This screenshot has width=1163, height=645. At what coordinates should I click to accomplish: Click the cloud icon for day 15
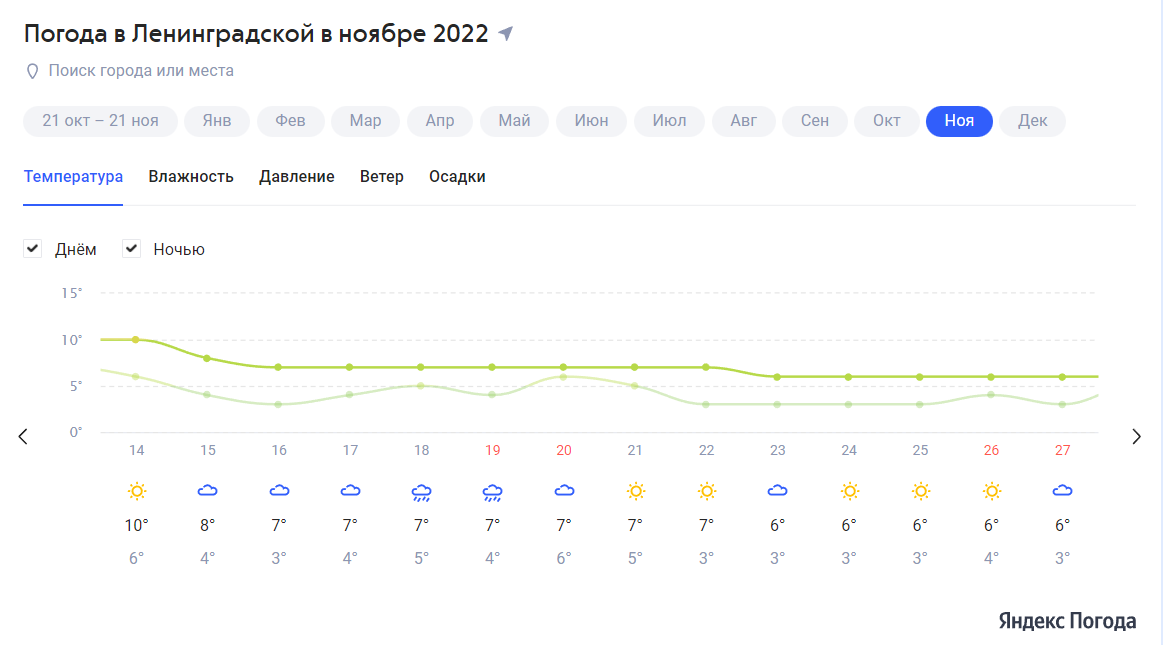pyautogui.click(x=208, y=491)
